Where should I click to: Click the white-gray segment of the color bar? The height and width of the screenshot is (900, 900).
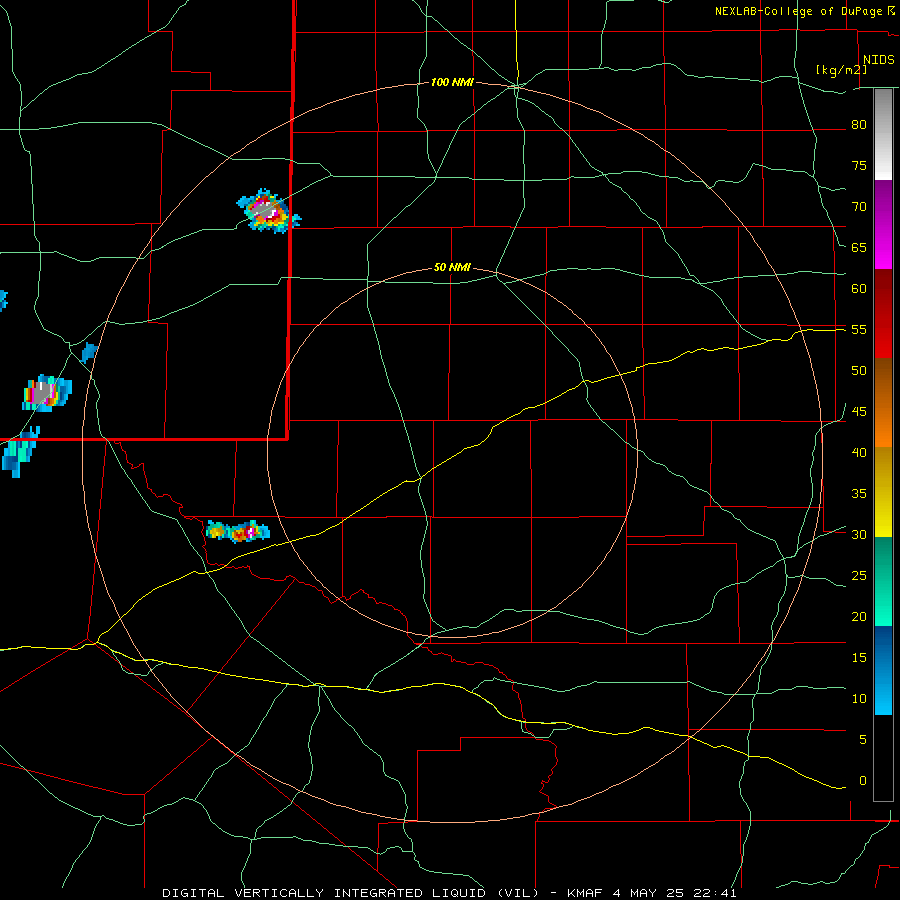pyautogui.click(x=883, y=134)
